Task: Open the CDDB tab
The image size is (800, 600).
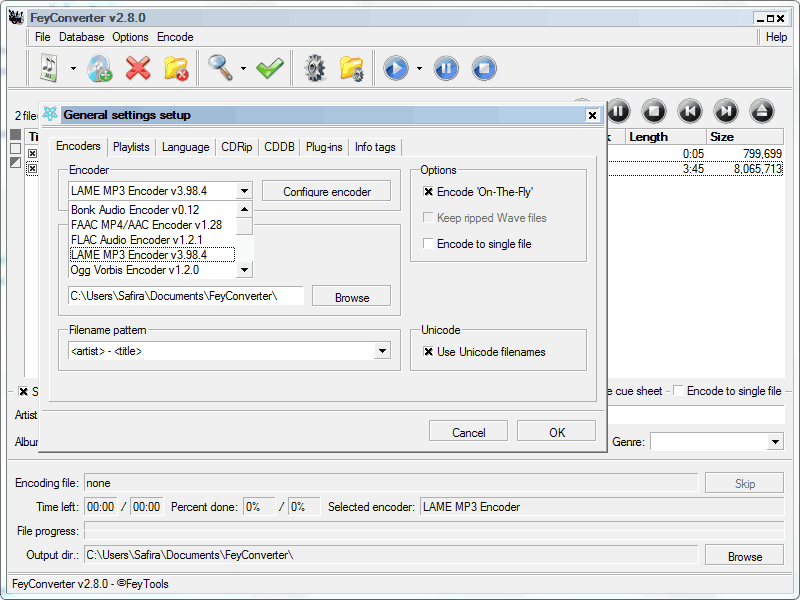Action: click(x=279, y=147)
